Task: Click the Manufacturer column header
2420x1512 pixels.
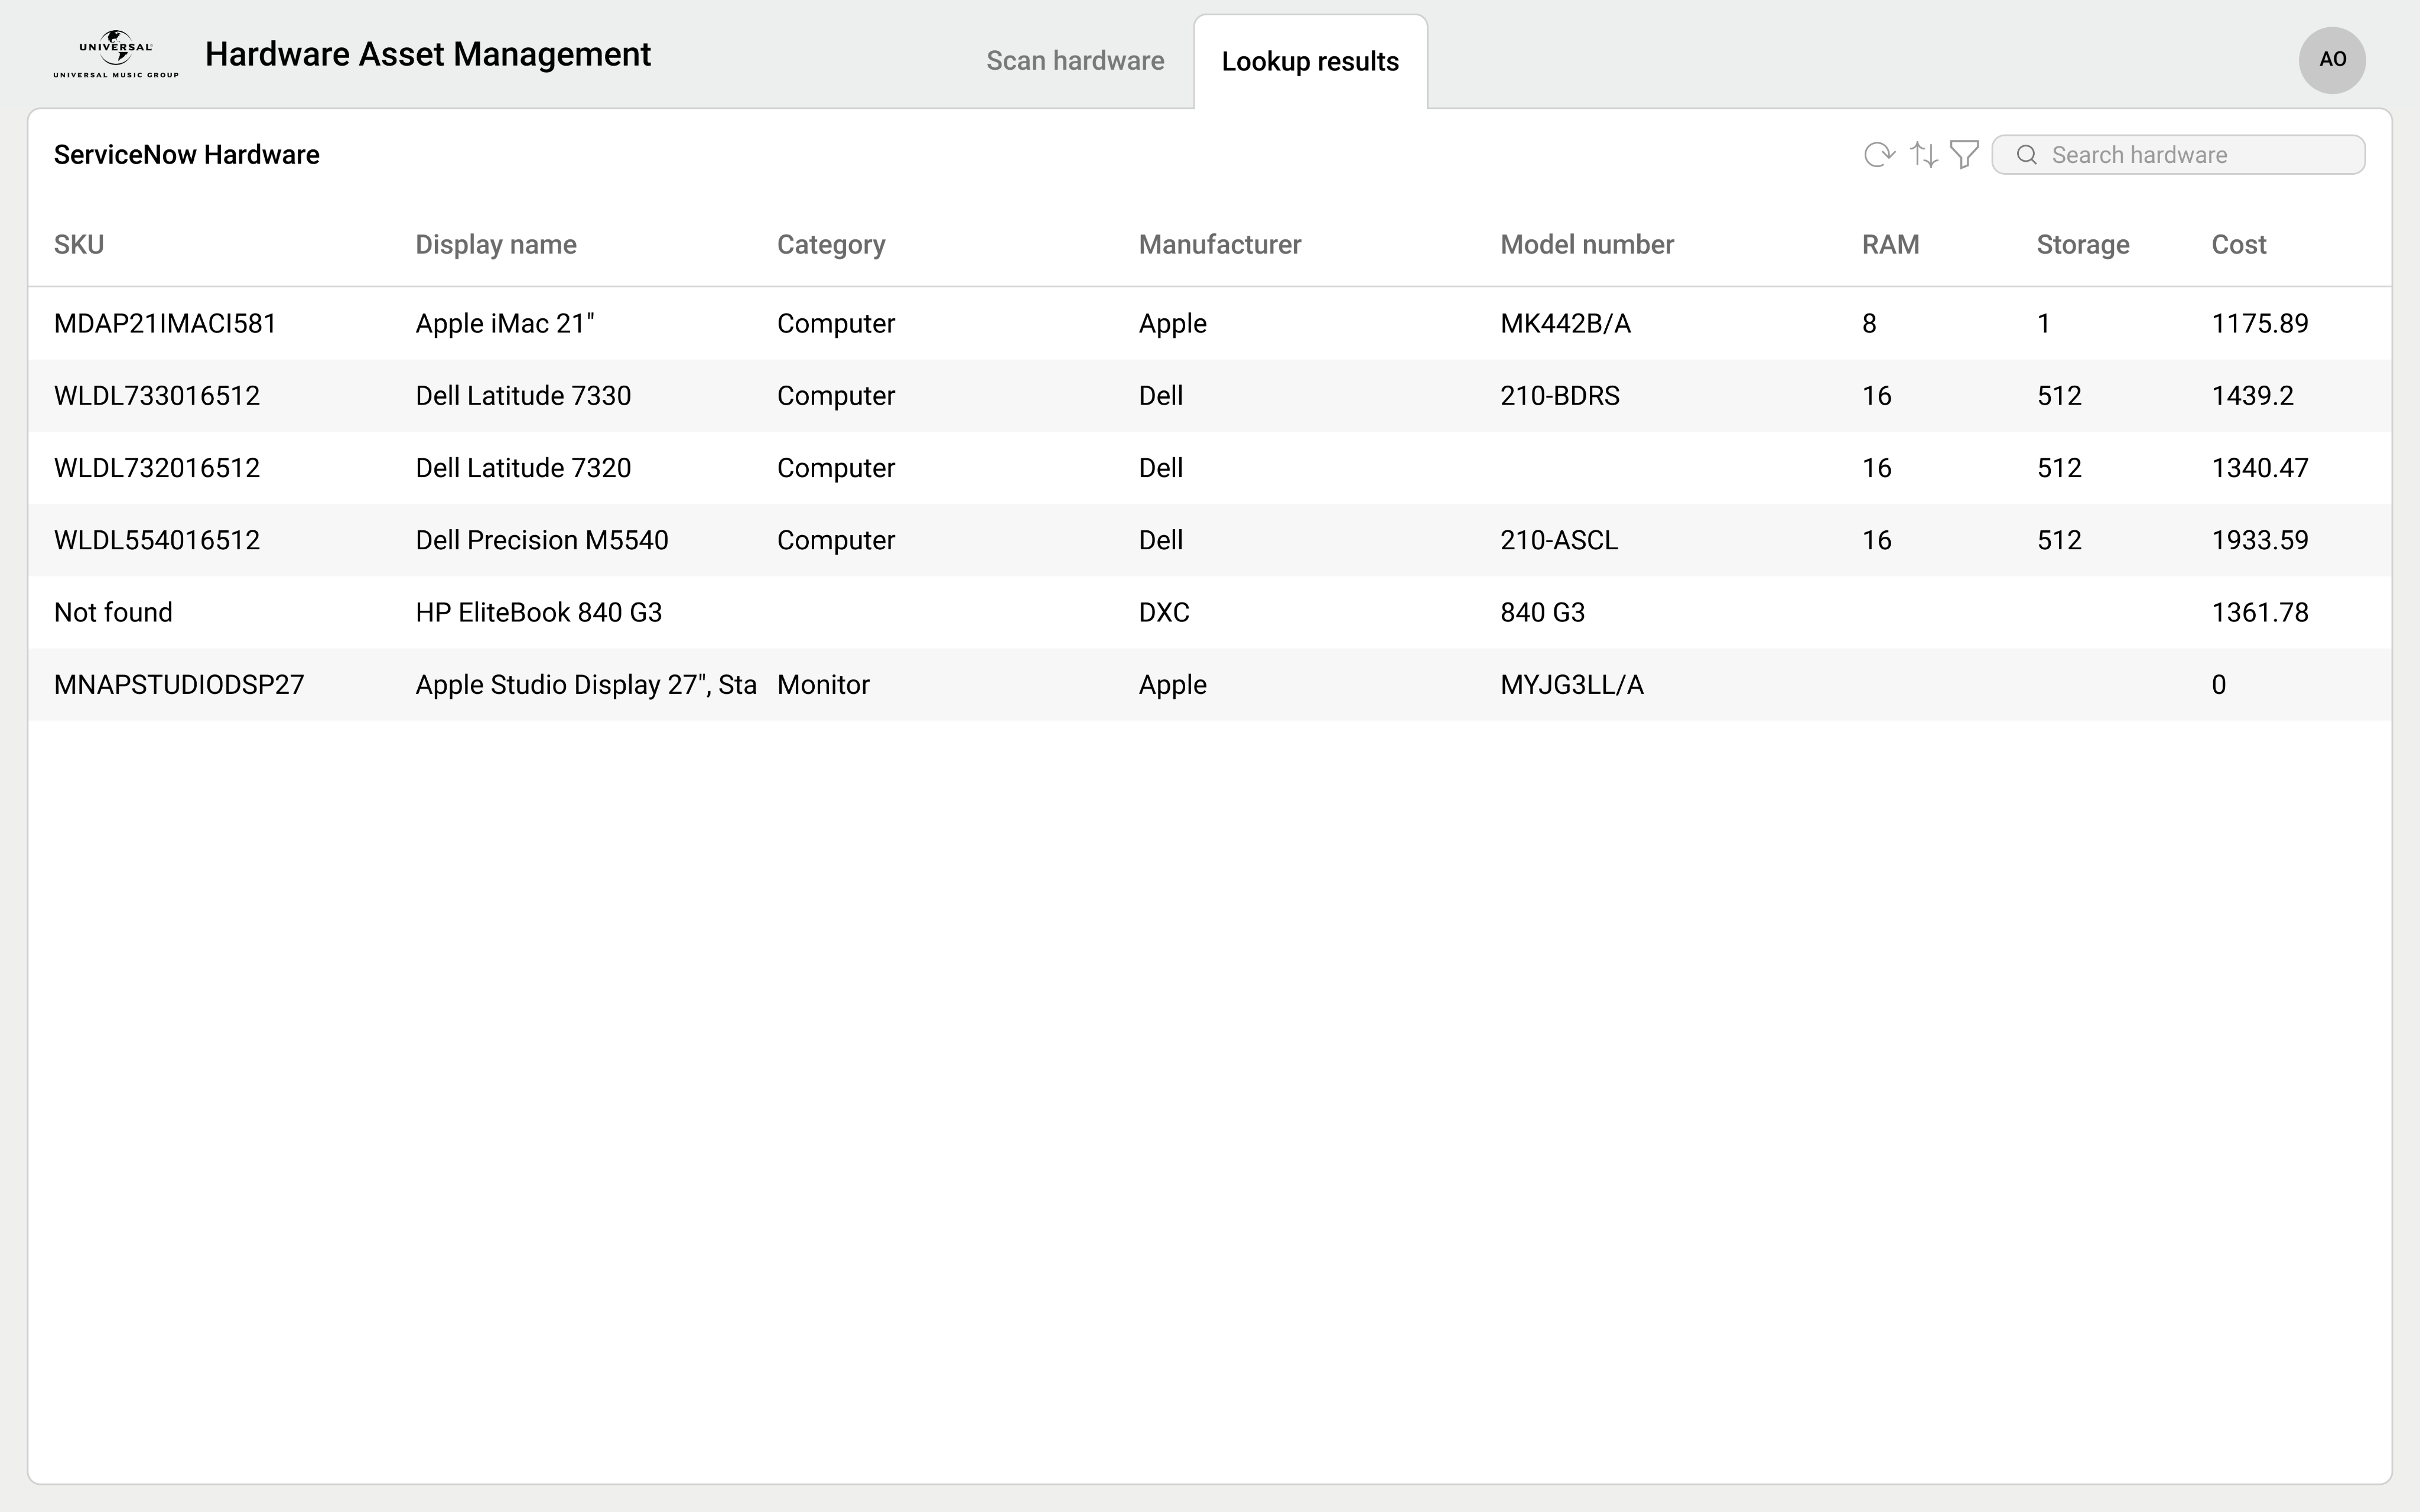Action: [1220, 245]
